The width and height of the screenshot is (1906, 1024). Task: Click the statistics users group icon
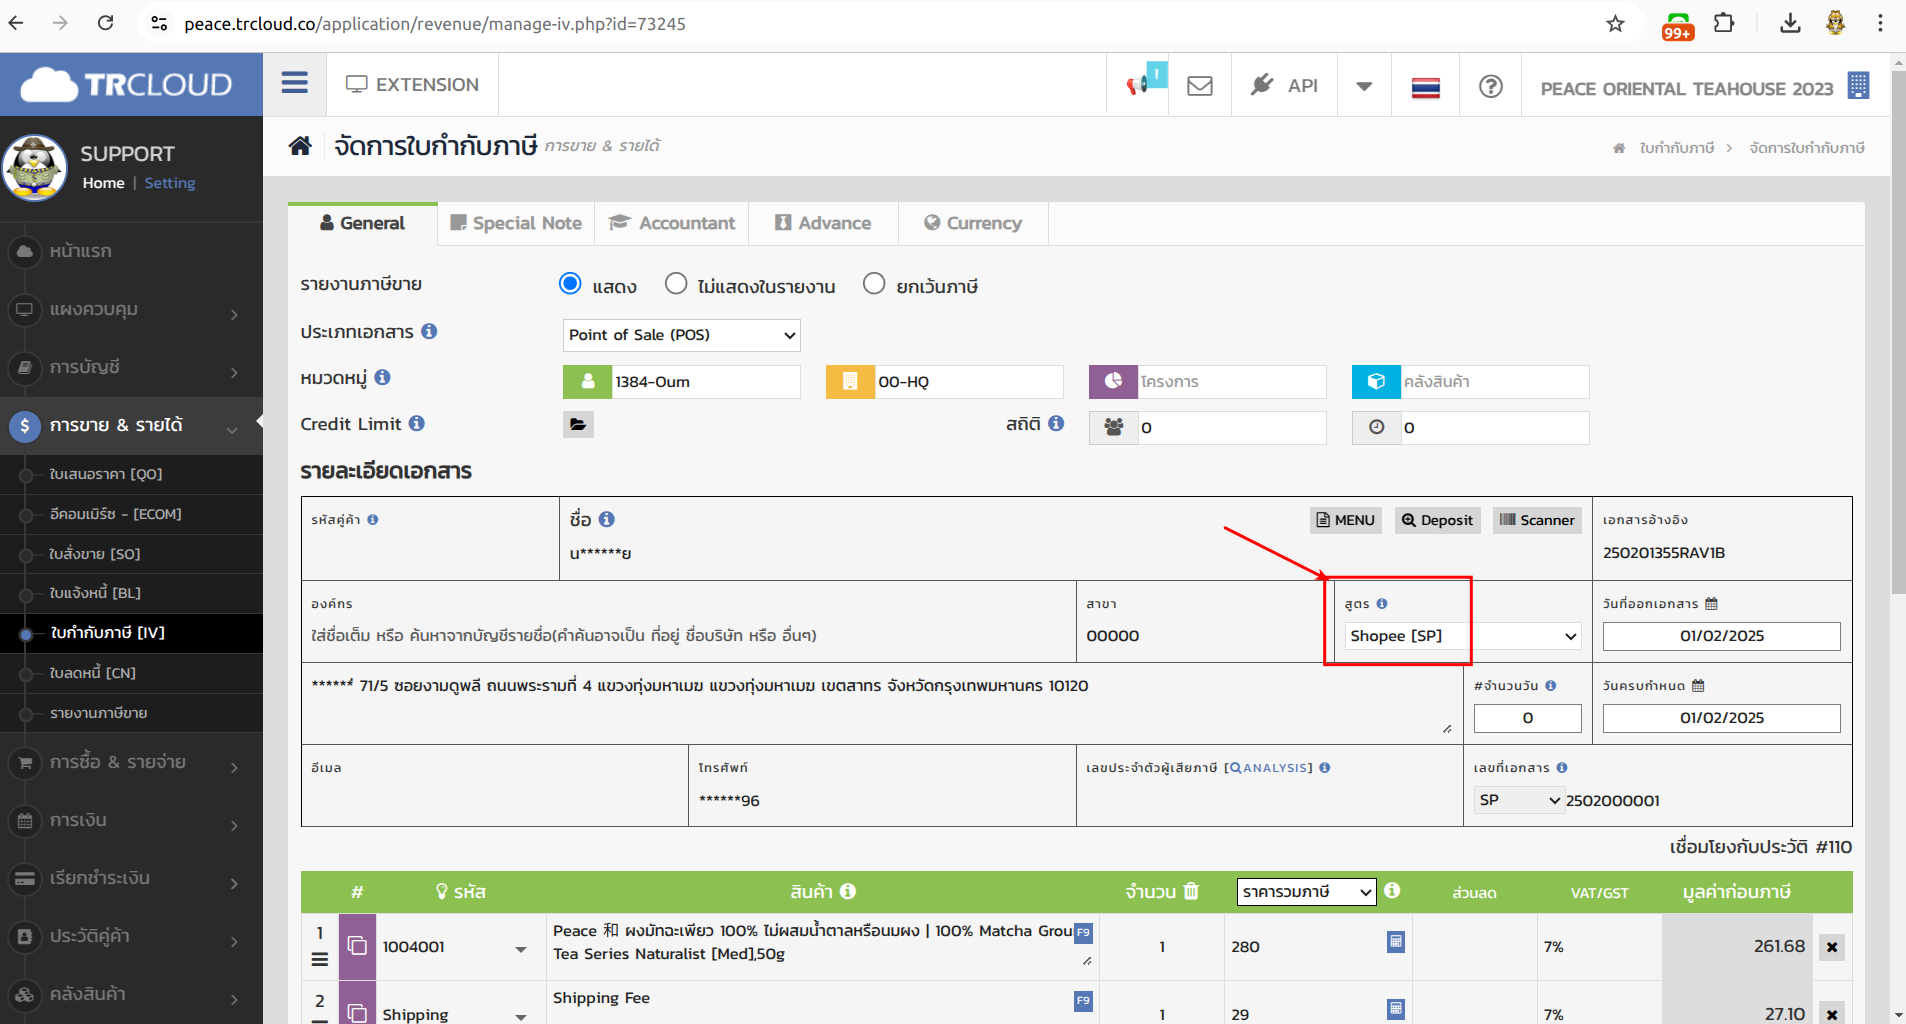click(1113, 428)
